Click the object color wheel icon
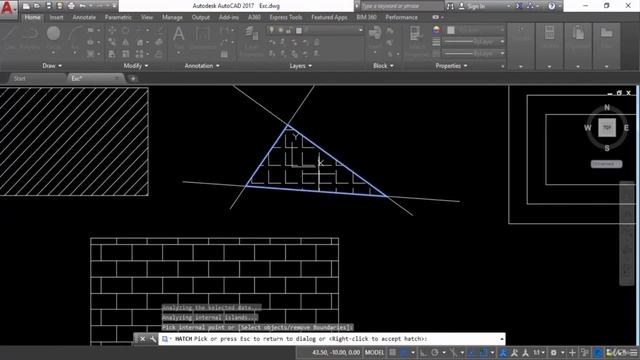Viewport: 640px width, 360px height. tap(436, 30)
